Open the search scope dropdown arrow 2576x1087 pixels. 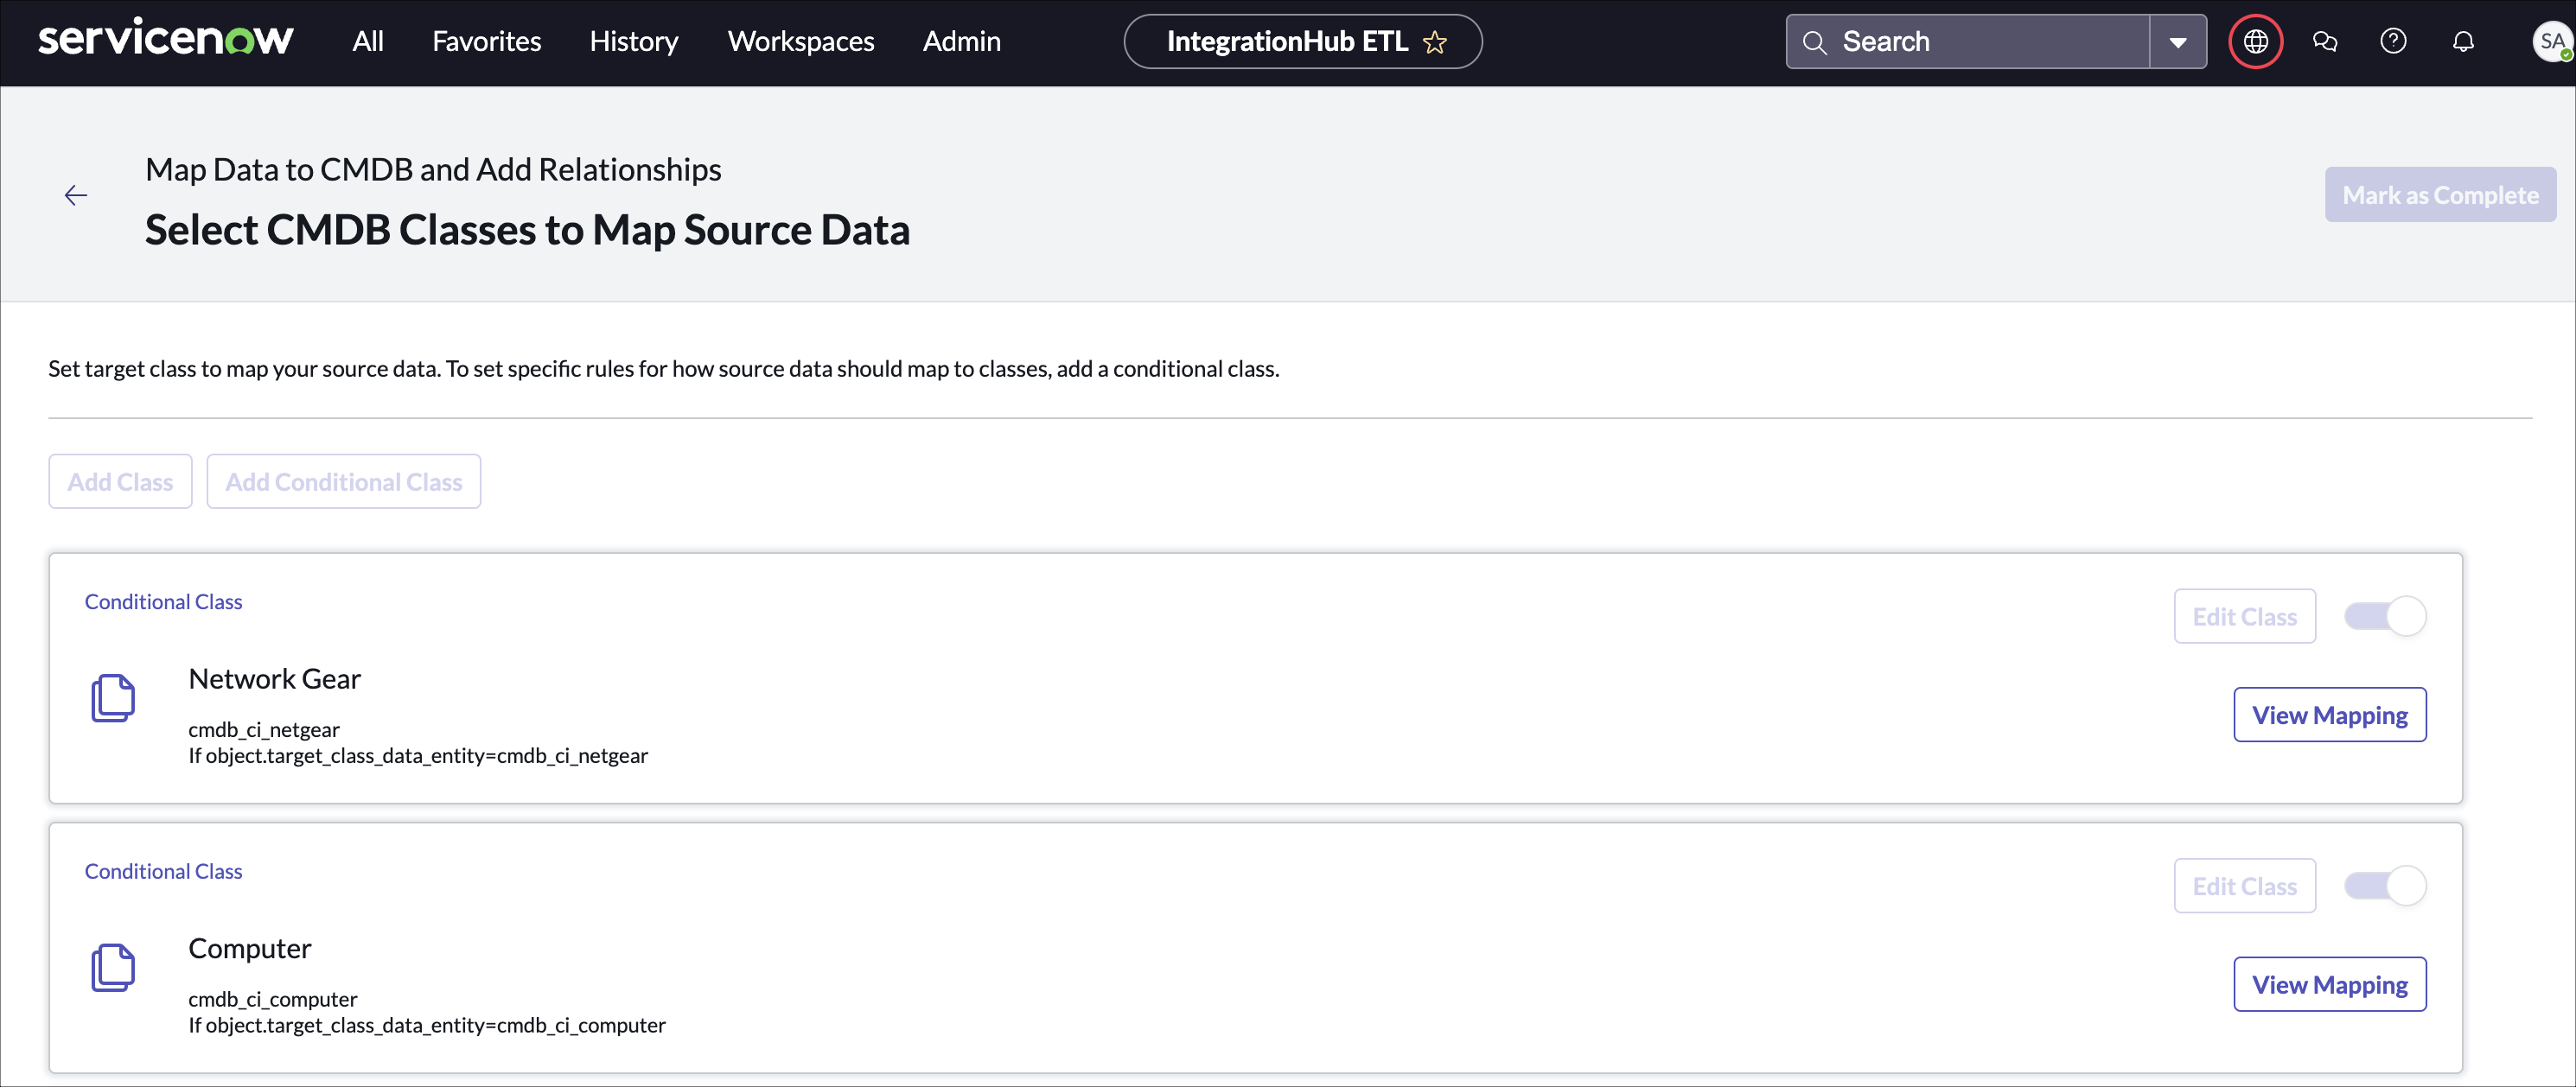pos(2178,41)
